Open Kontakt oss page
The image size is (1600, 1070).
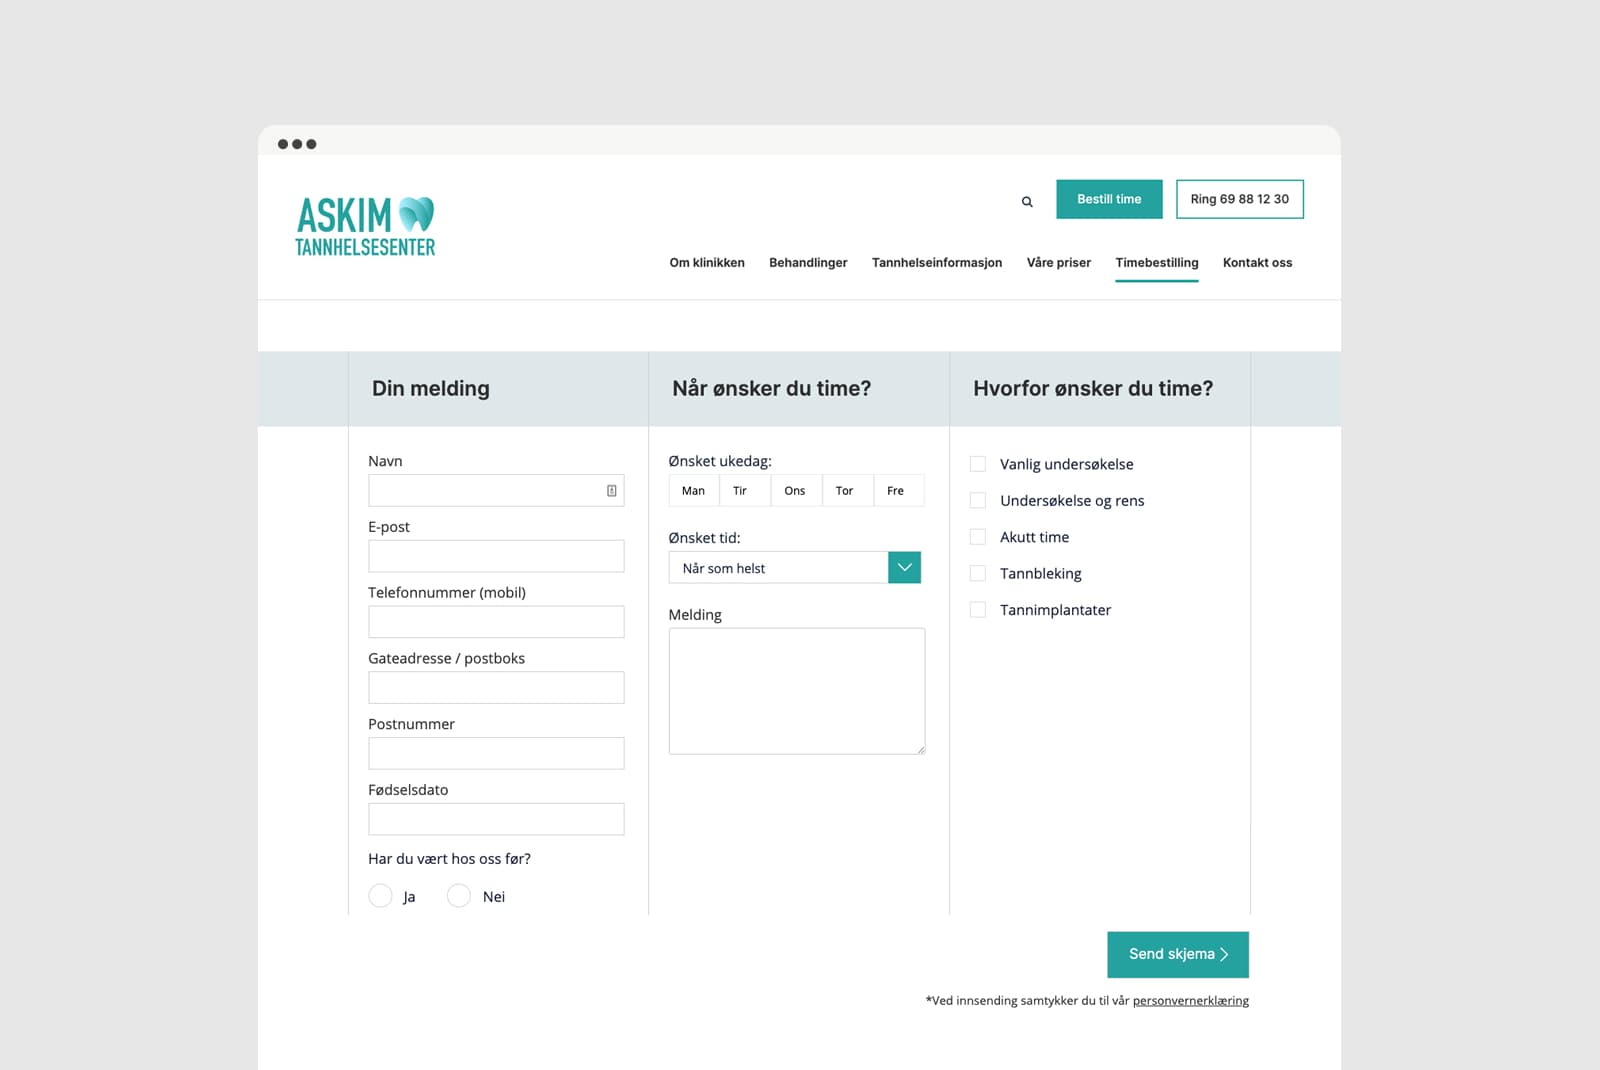pos(1257,263)
